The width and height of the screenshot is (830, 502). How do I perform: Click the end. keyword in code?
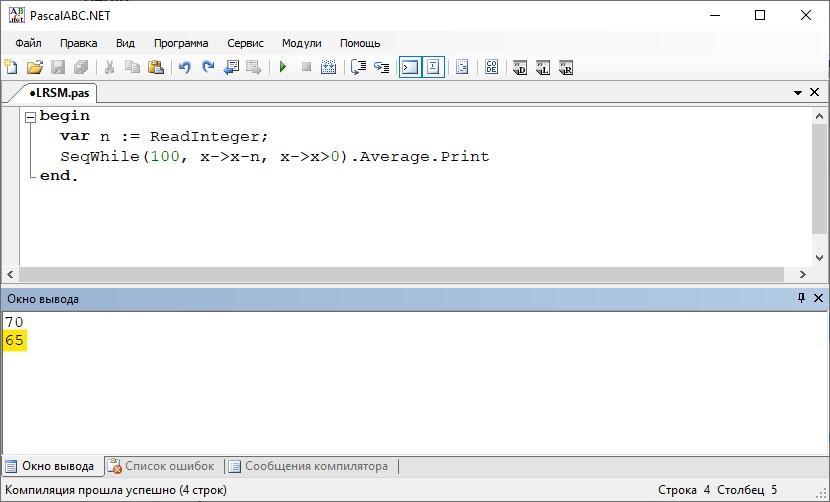(x=59, y=176)
